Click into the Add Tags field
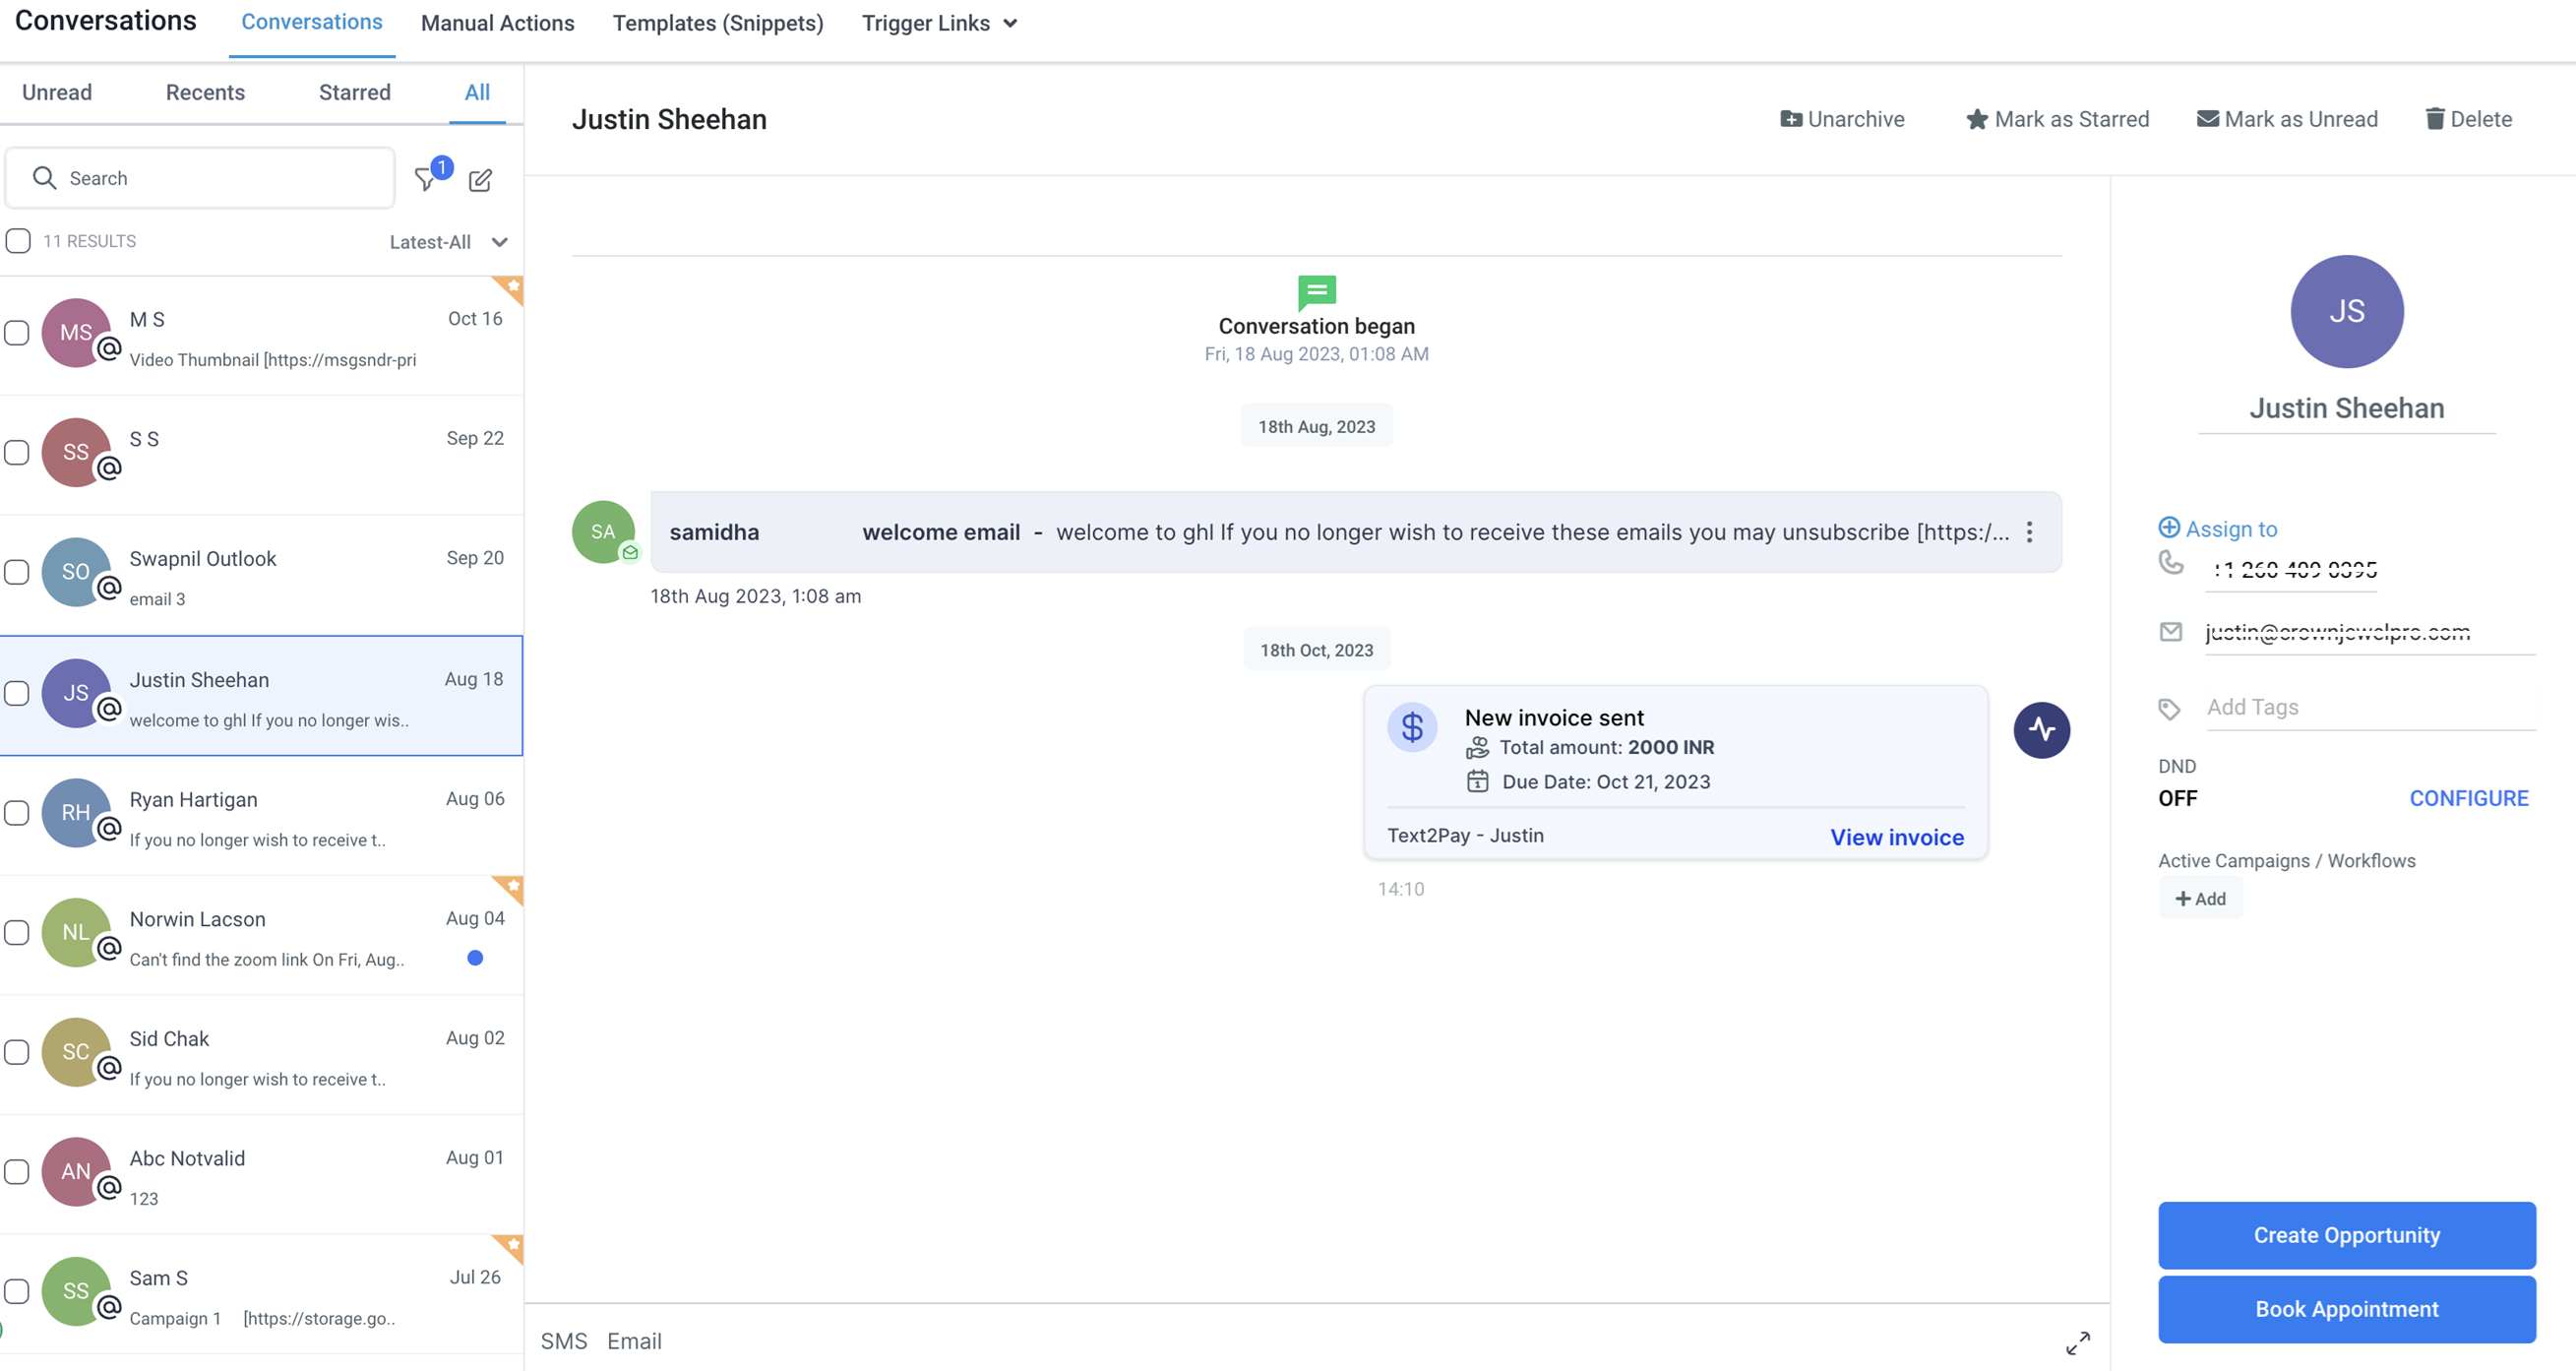Screen dimensions: 2576x1371 (2369, 707)
